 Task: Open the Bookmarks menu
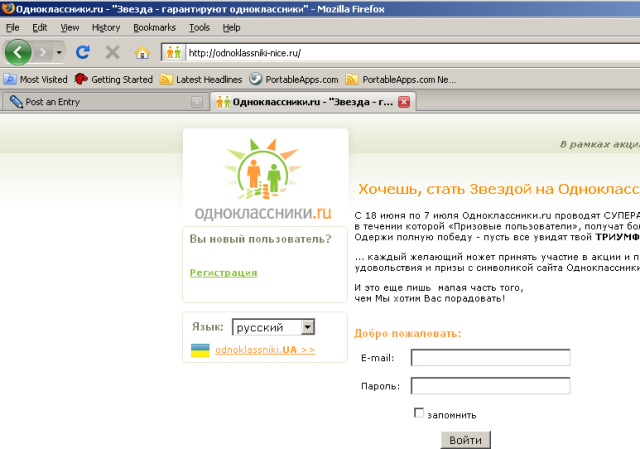pos(153,27)
